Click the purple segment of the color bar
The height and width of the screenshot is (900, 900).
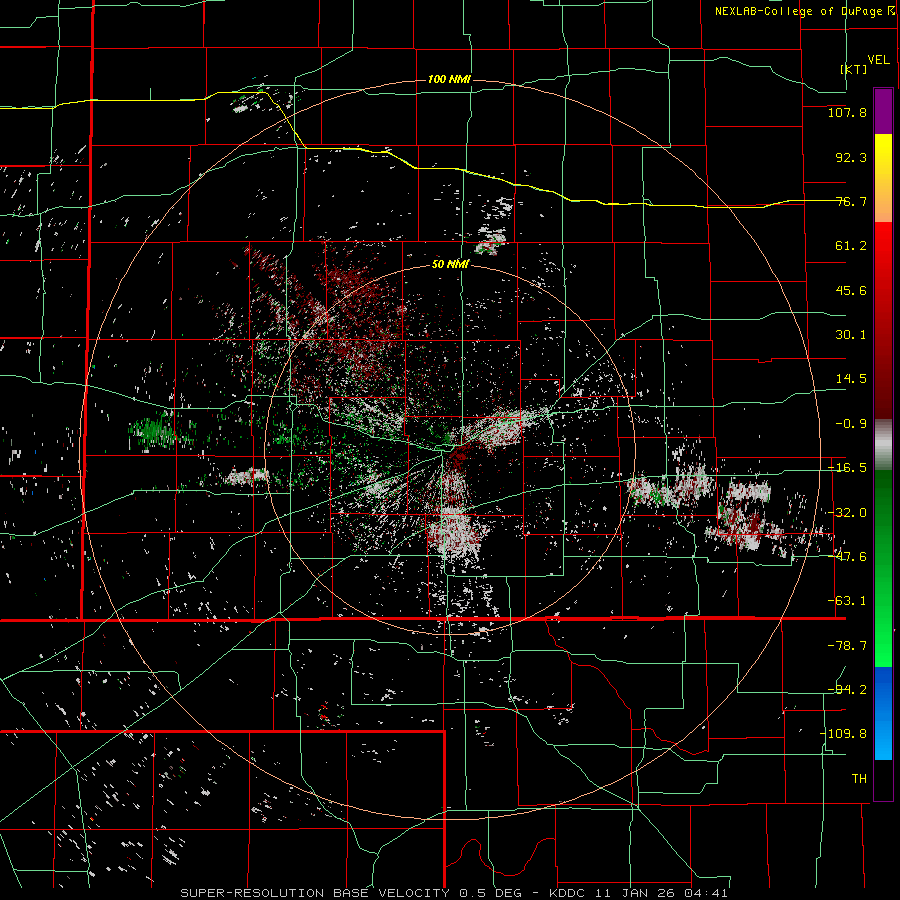pos(883,111)
